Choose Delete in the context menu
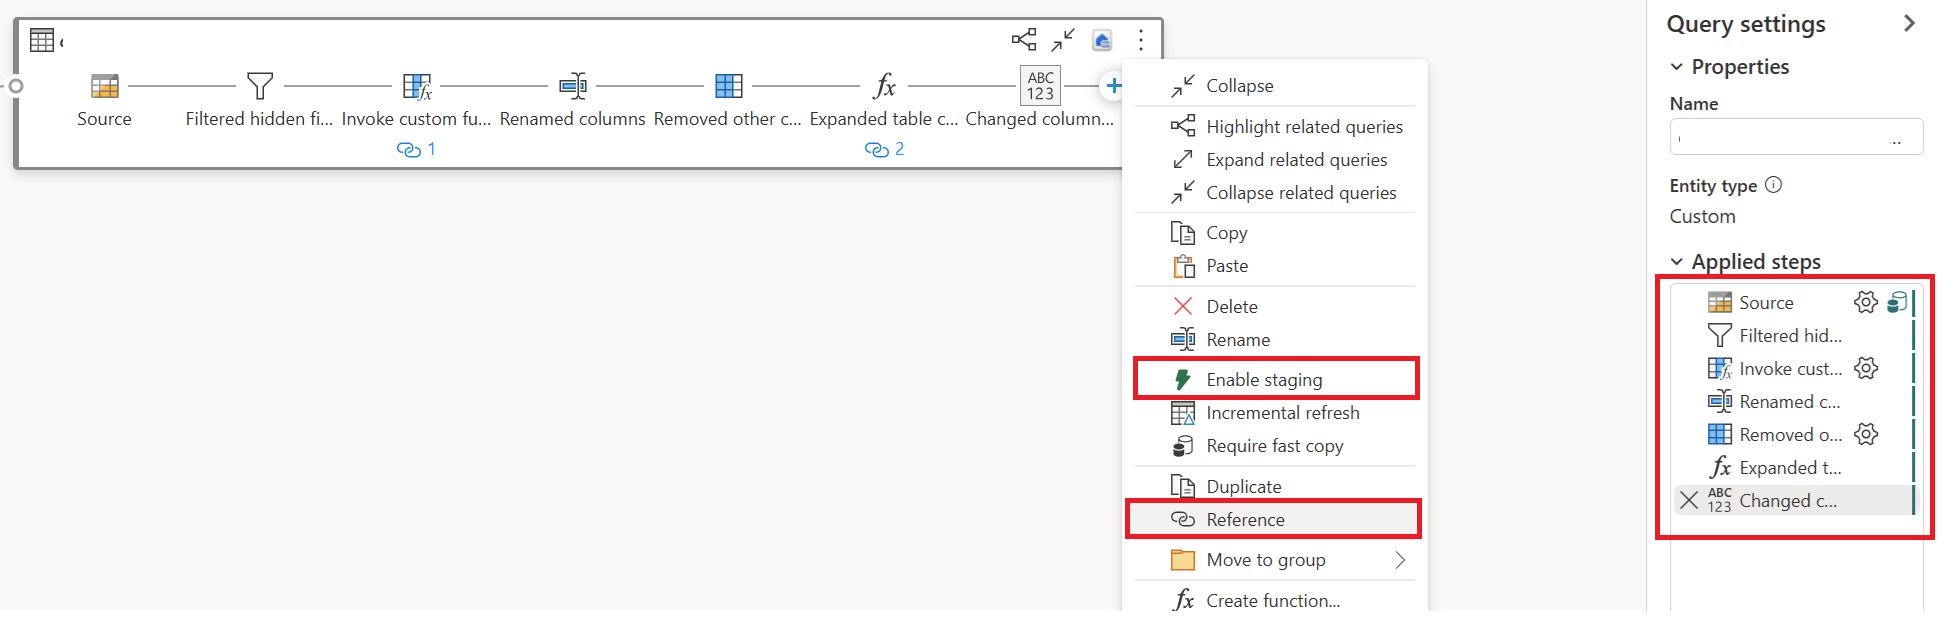The image size is (1943, 627). point(1275,307)
